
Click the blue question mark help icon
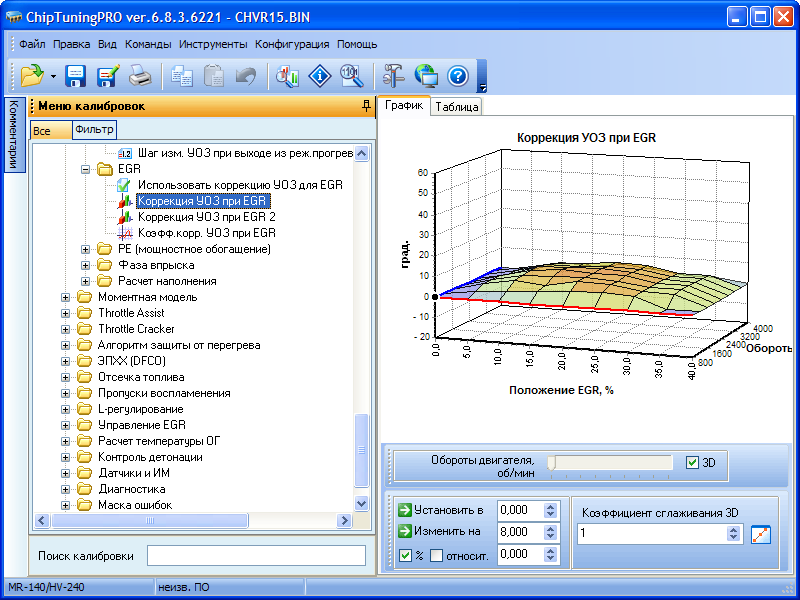point(458,76)
